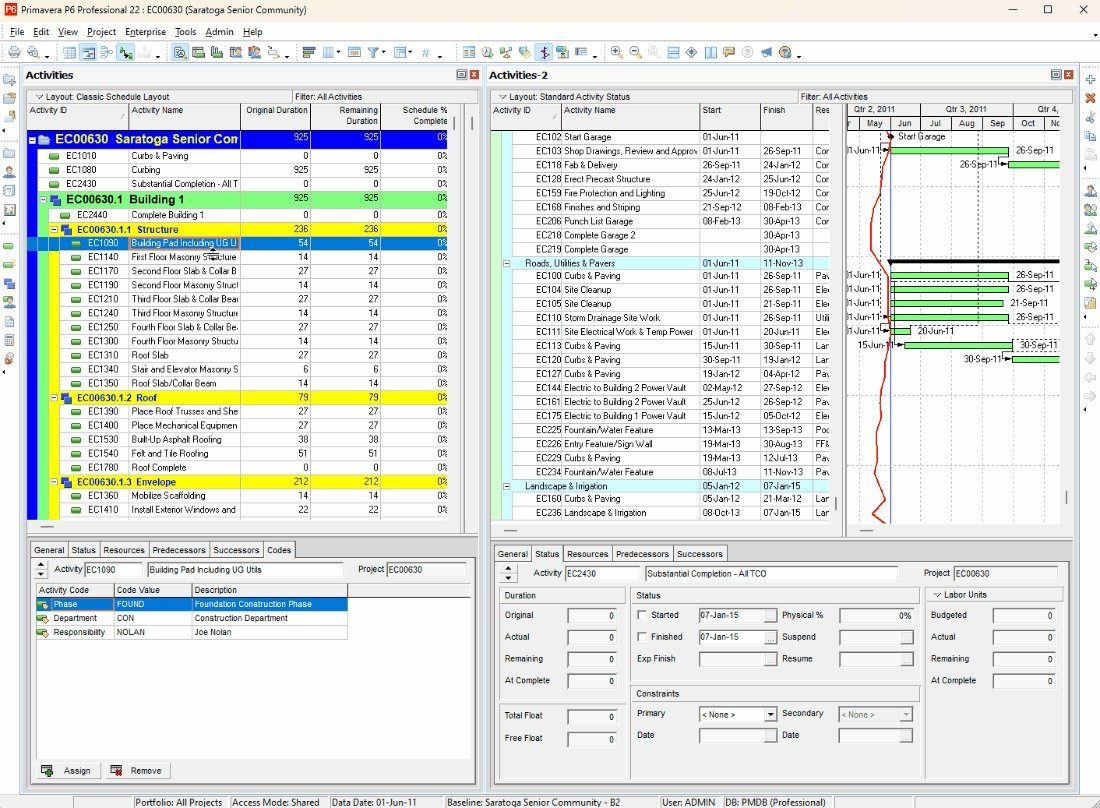Open the Timescale toolbar icon
This screenshot has height=808, width=1100.
point(354,53)
